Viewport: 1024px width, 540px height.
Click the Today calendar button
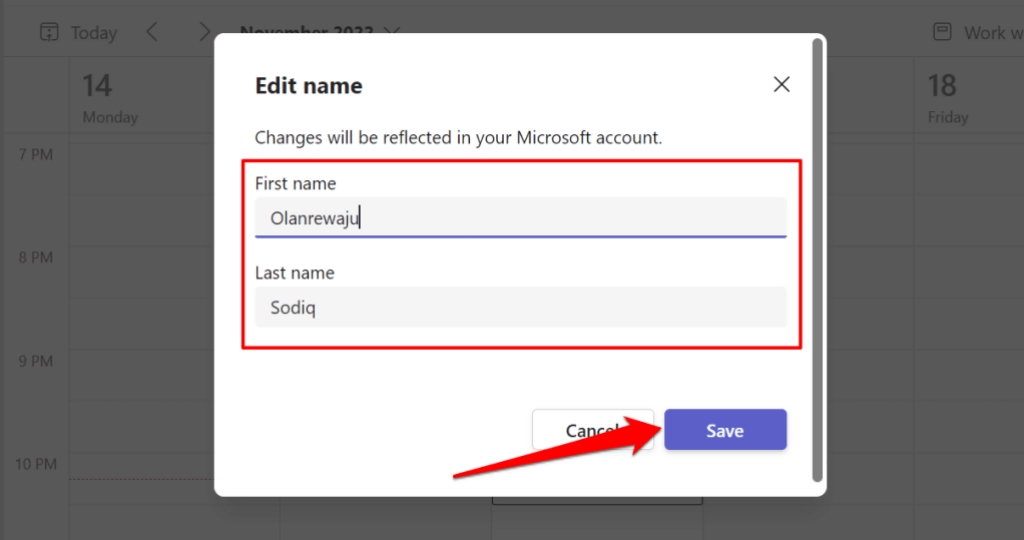click(x=79, y=33)
